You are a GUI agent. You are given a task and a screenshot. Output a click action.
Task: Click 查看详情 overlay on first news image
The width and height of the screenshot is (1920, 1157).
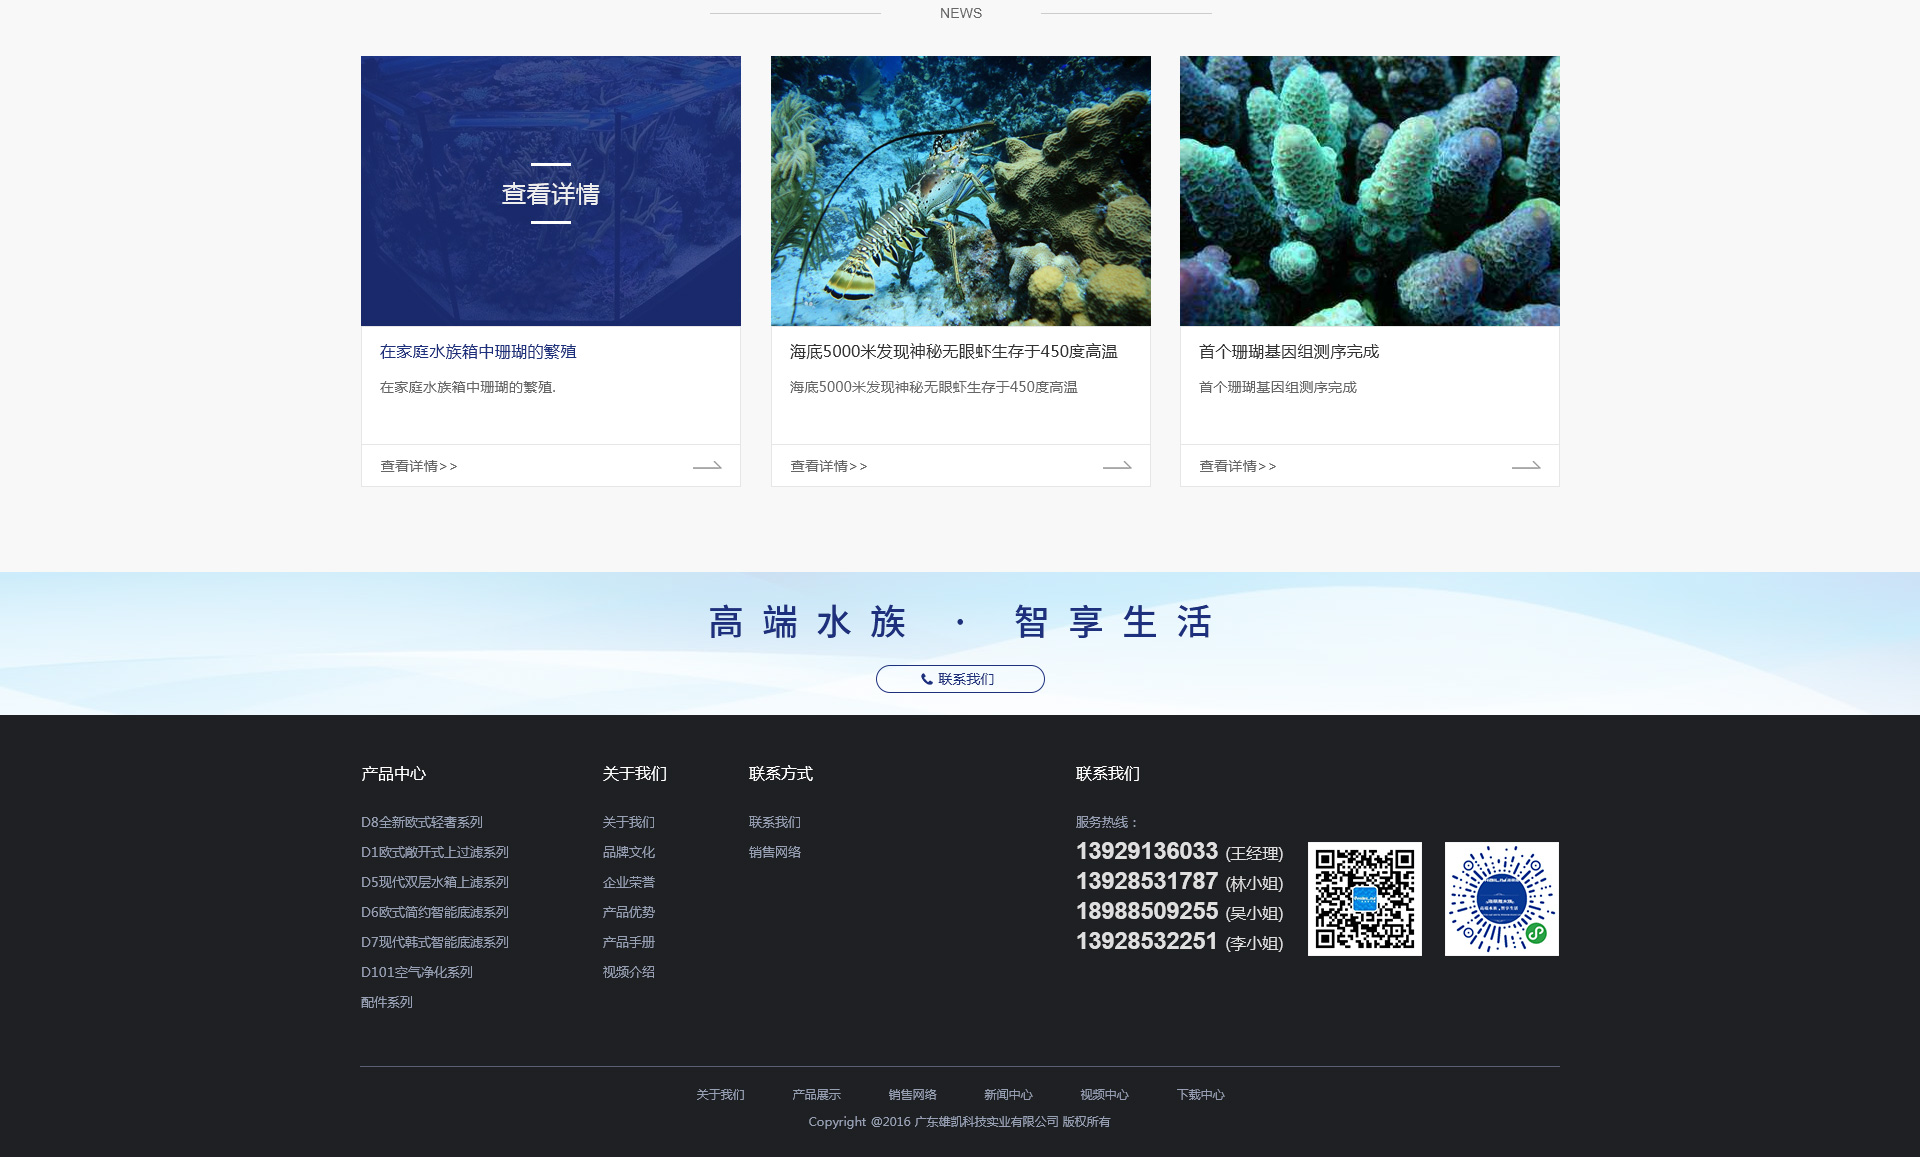pyautogui.click(x=550, y=194)
